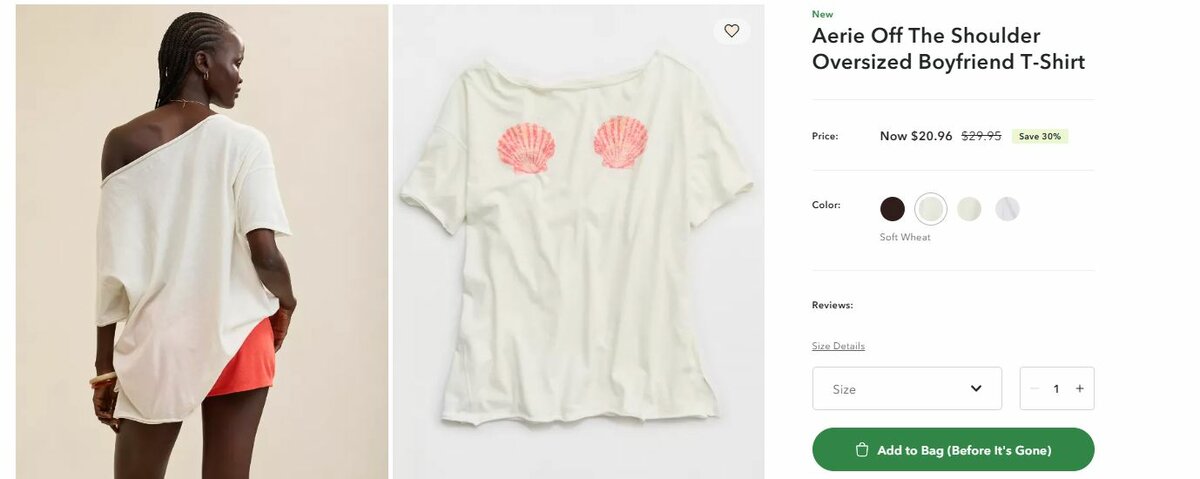Screen dimensions: 1200x479
Task: Click the quantity number field
Action: click(1056, 389)
